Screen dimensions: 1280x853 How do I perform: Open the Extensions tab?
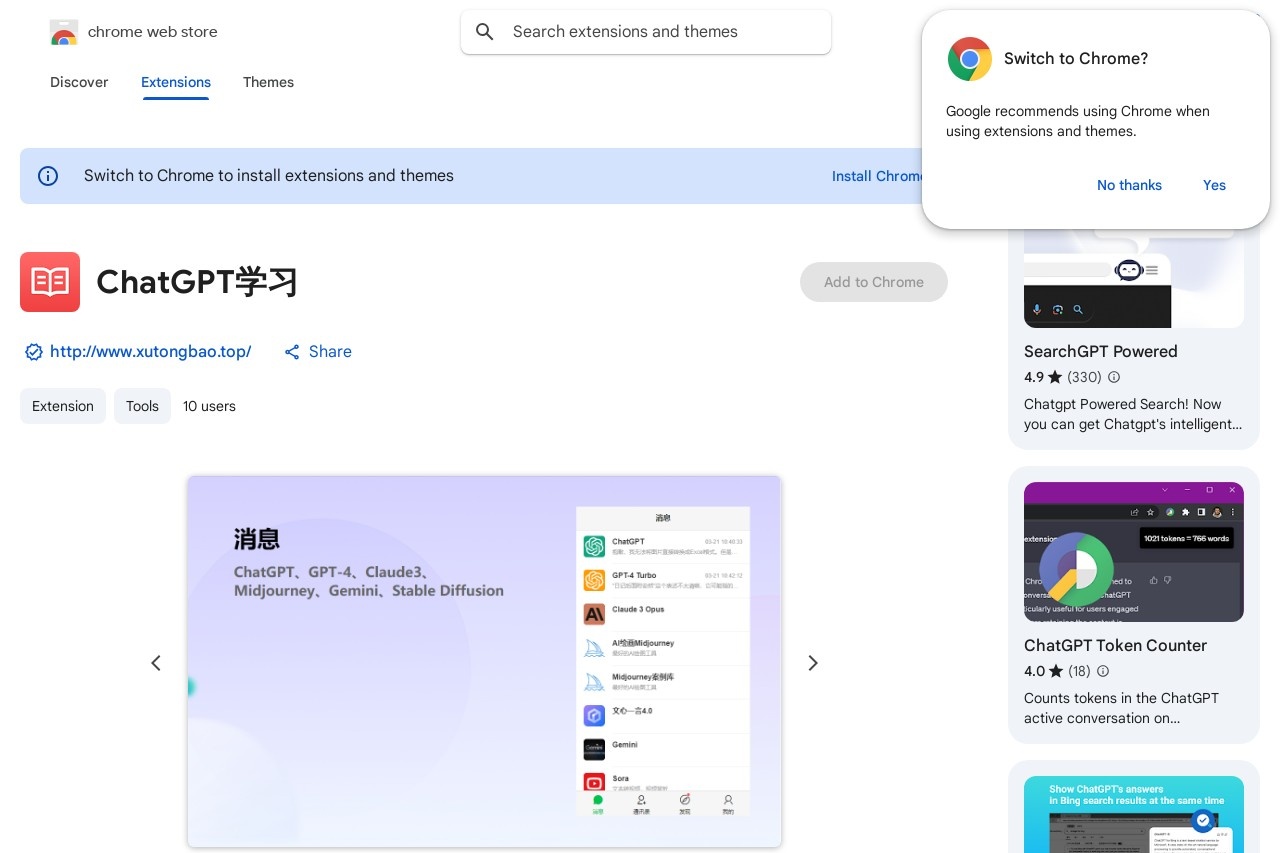tap(176, 82)
